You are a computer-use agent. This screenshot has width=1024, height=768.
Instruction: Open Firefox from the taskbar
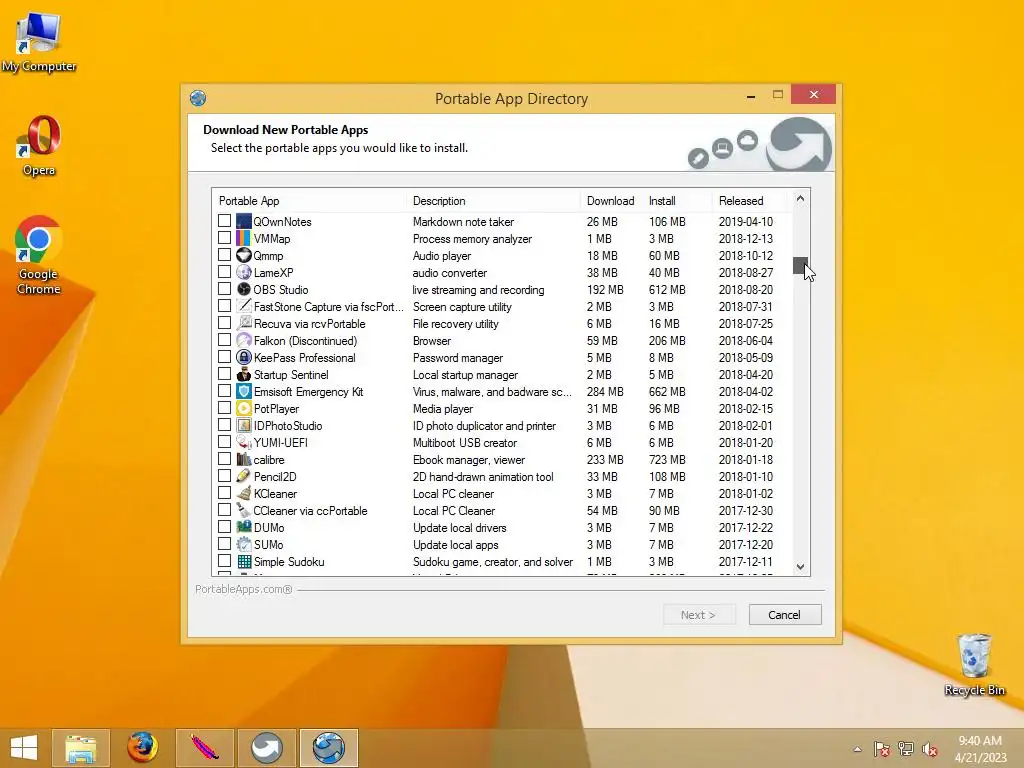point(142,748)
